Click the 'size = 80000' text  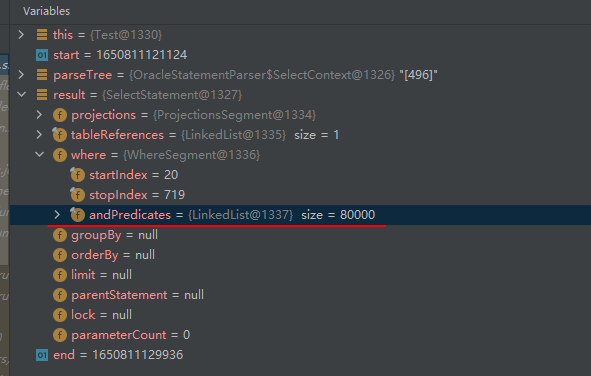tap(338, 215)
